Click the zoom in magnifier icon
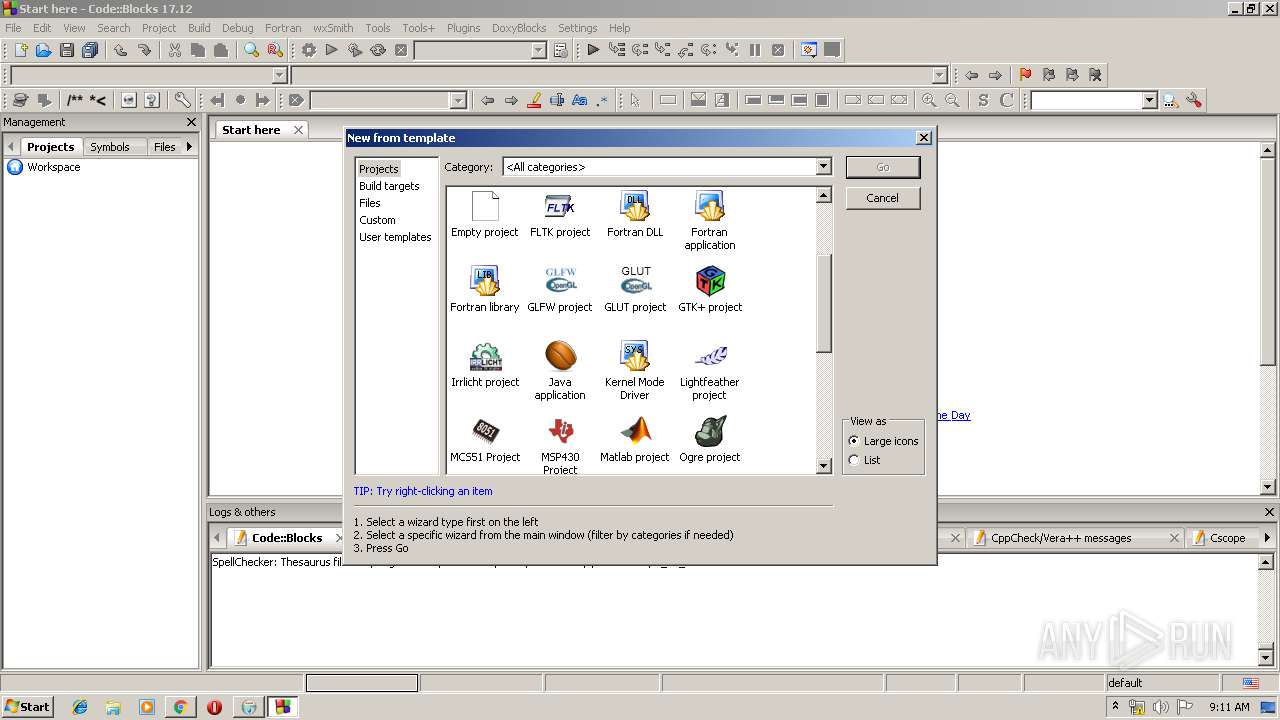Screen dimensions: 1280x720 (929, 100)
